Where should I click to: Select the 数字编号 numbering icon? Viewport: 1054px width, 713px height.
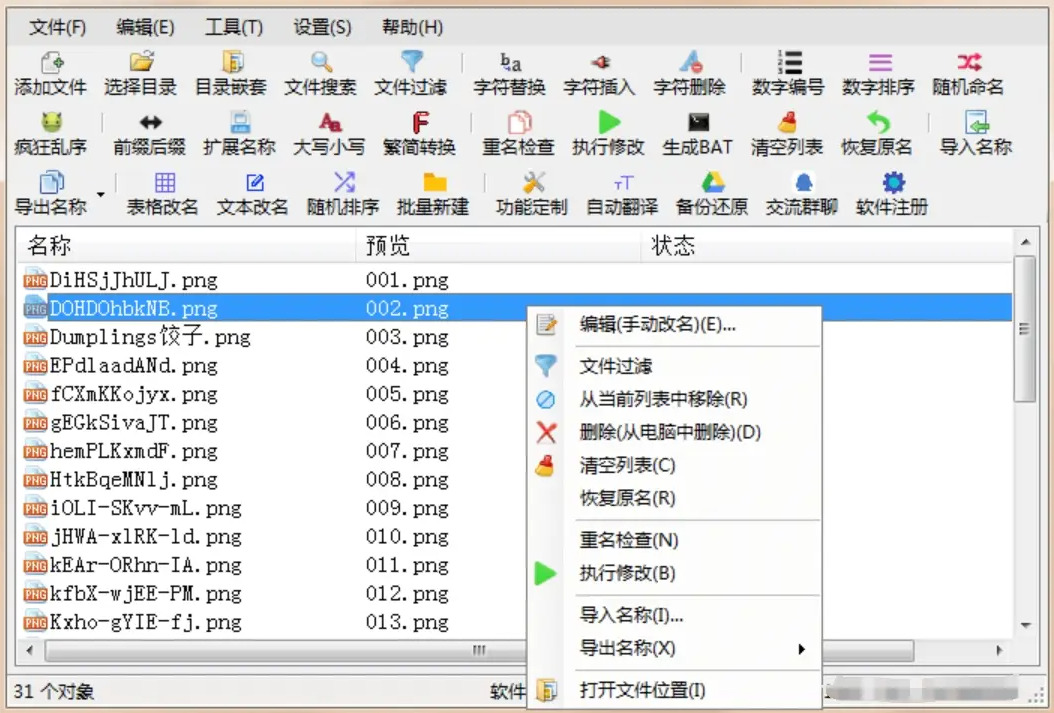point(788,62)
